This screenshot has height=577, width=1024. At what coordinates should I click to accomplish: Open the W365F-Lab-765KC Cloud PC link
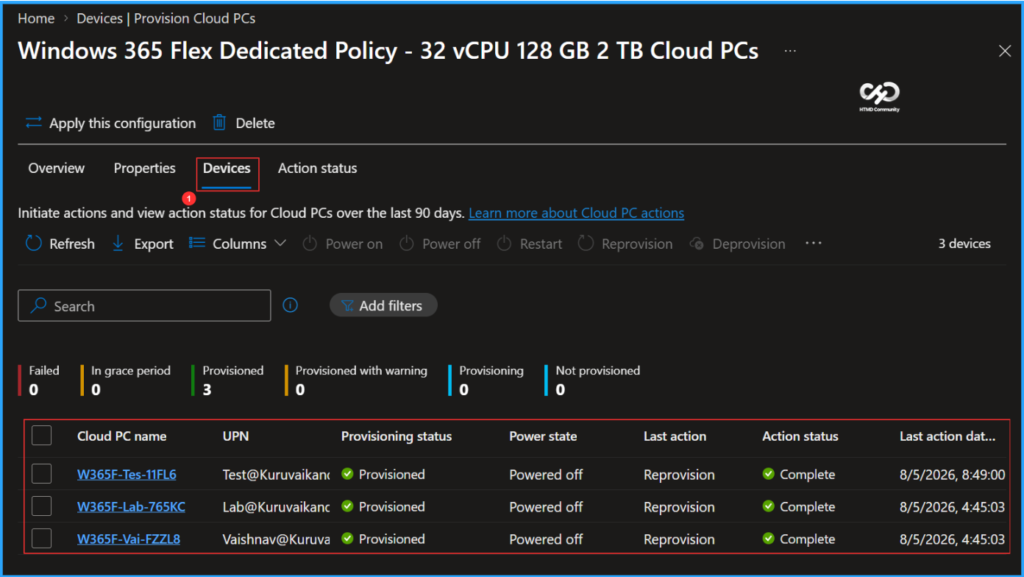tap(131, 507)
